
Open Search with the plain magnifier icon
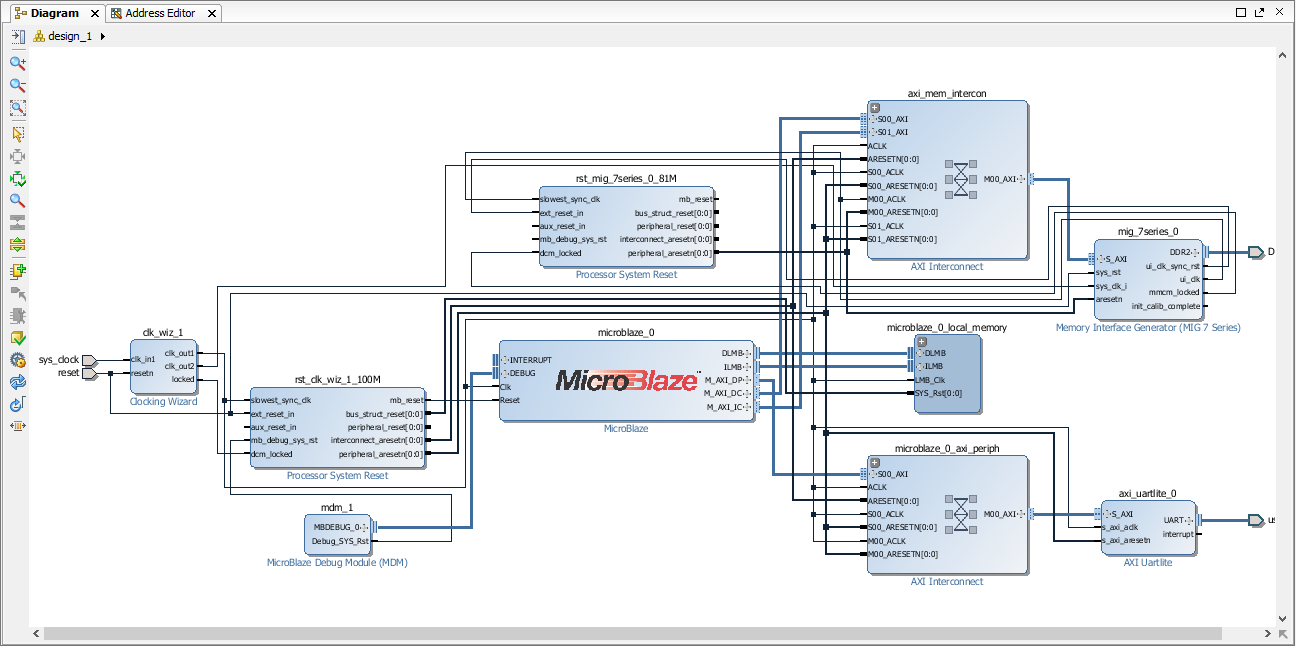17,200
